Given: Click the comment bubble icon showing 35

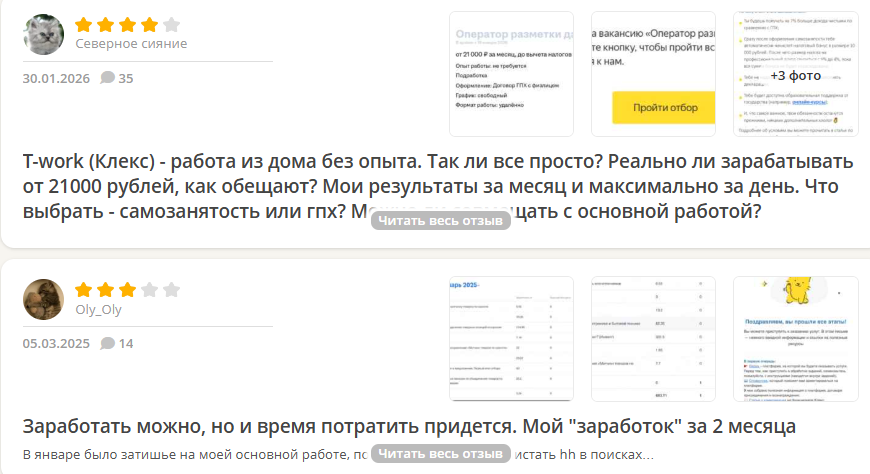Looking at the screenshot, I should click(x=108, y=78).
